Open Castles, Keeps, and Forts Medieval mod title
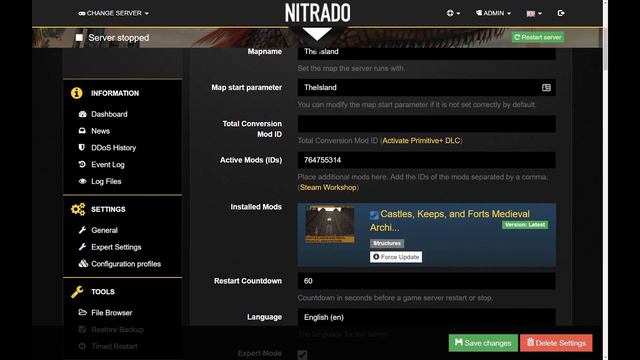640x360 pixels. [x=450, y=220]
